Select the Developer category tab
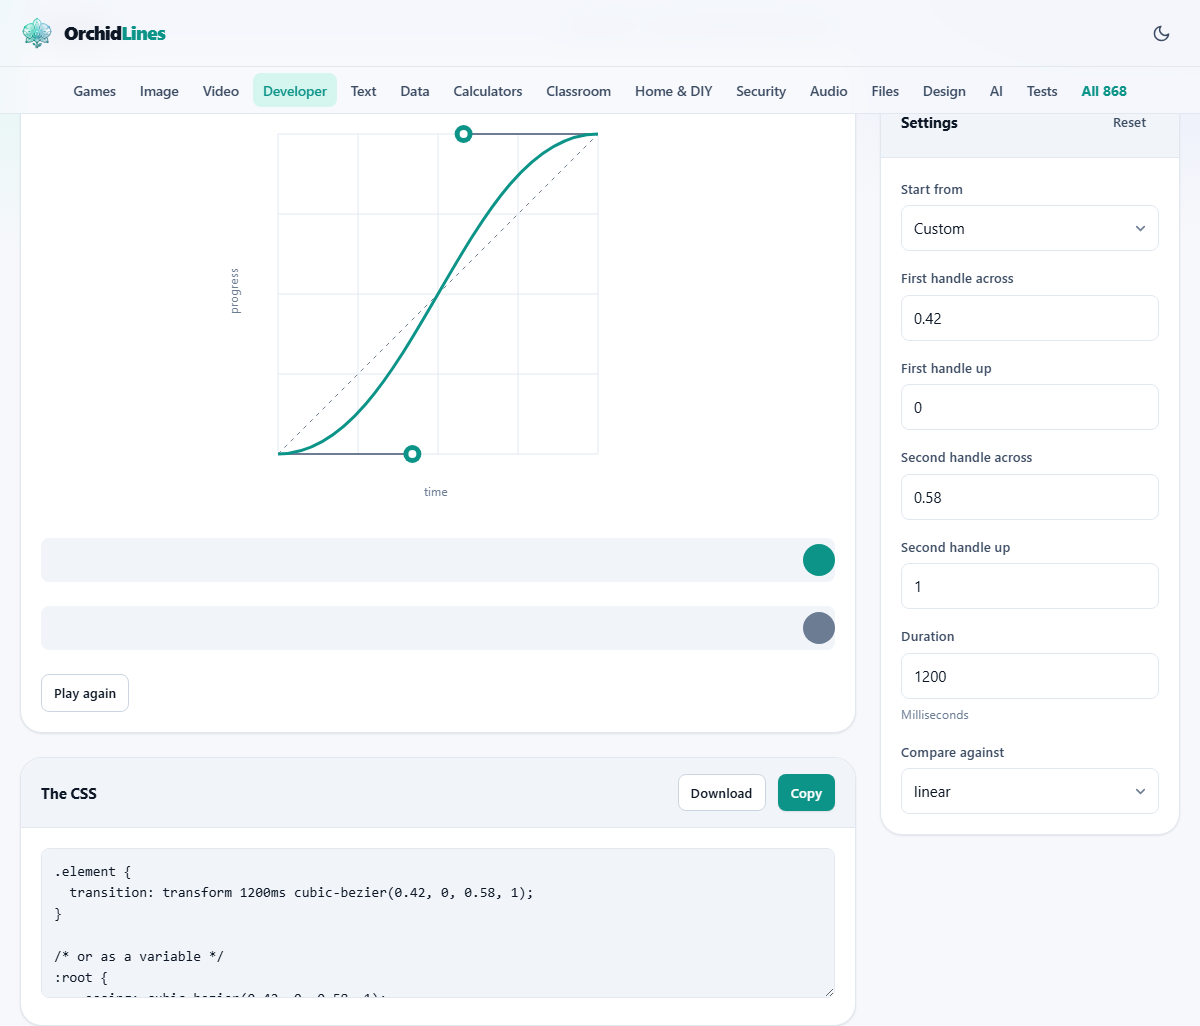Viewport: 1200px width, 1026px height. pos(295,91)
